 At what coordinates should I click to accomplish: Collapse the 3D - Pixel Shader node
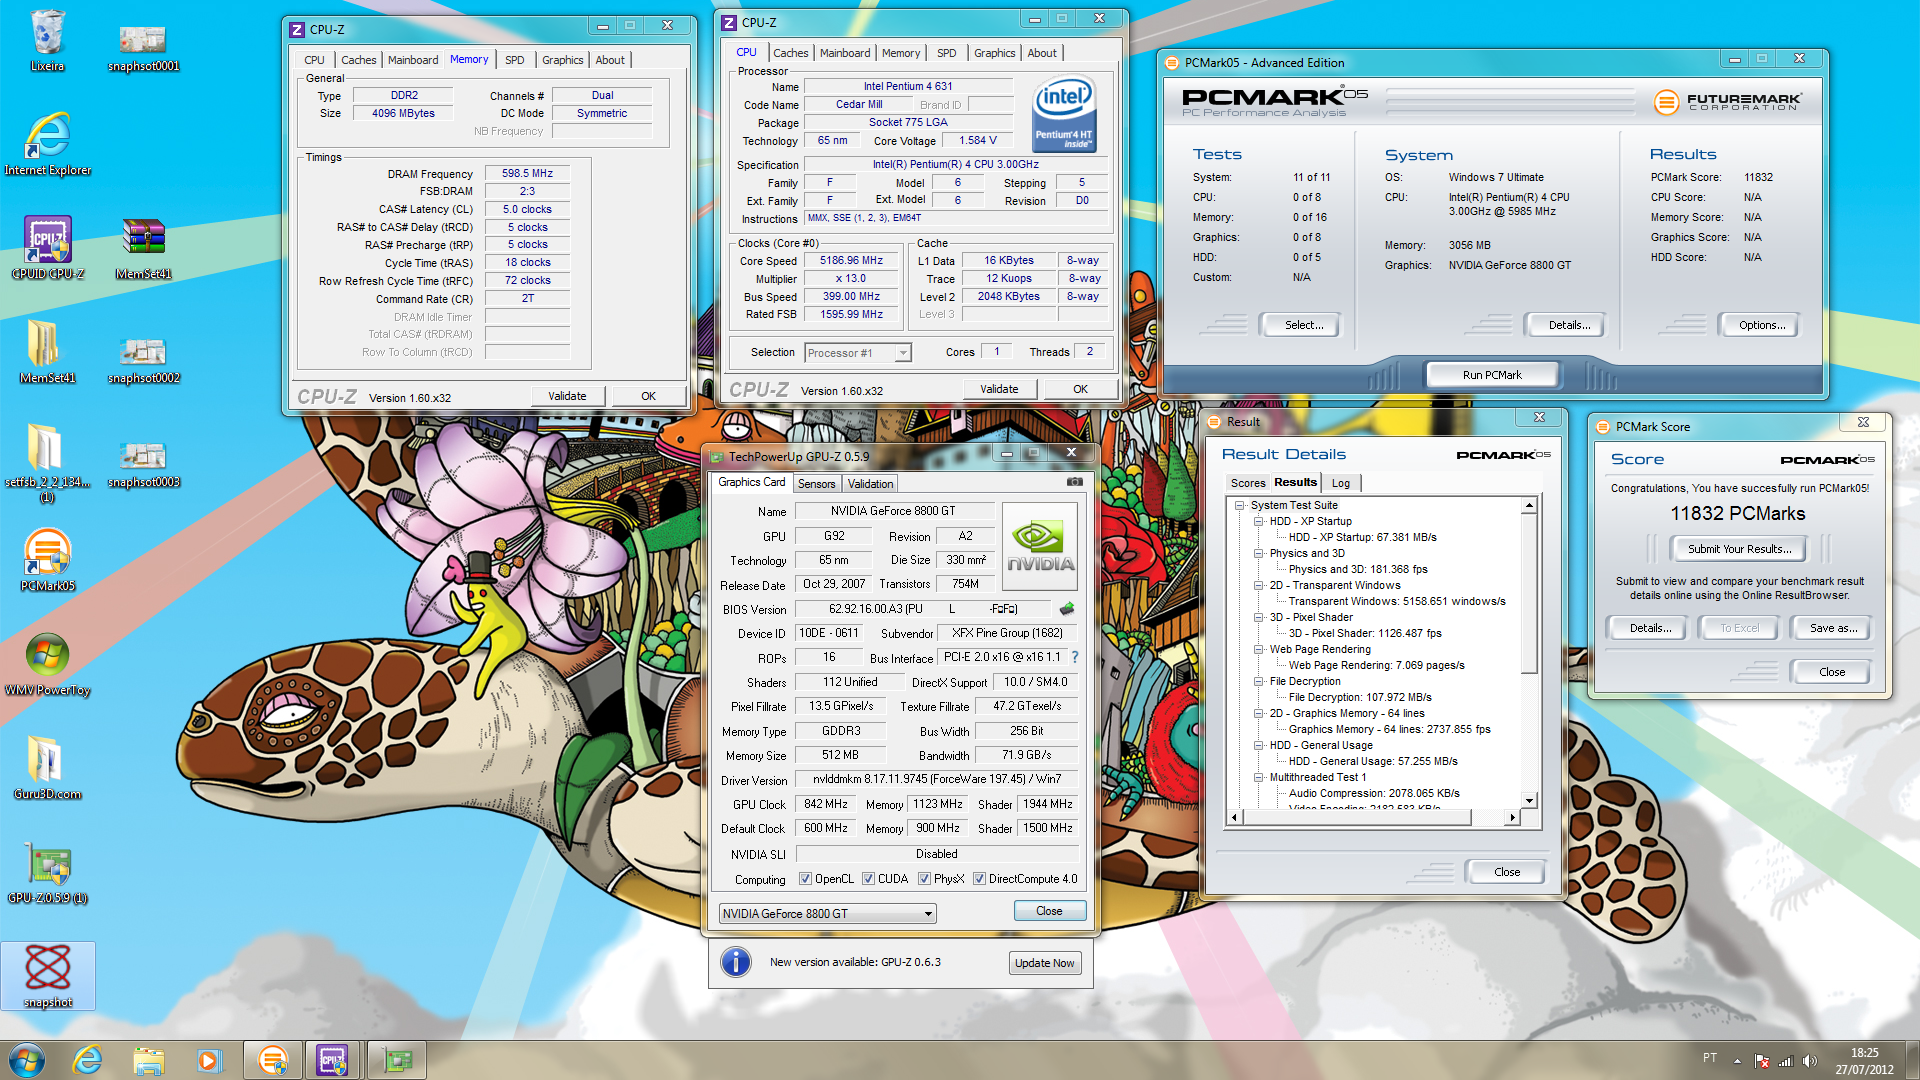[1259, 618]
